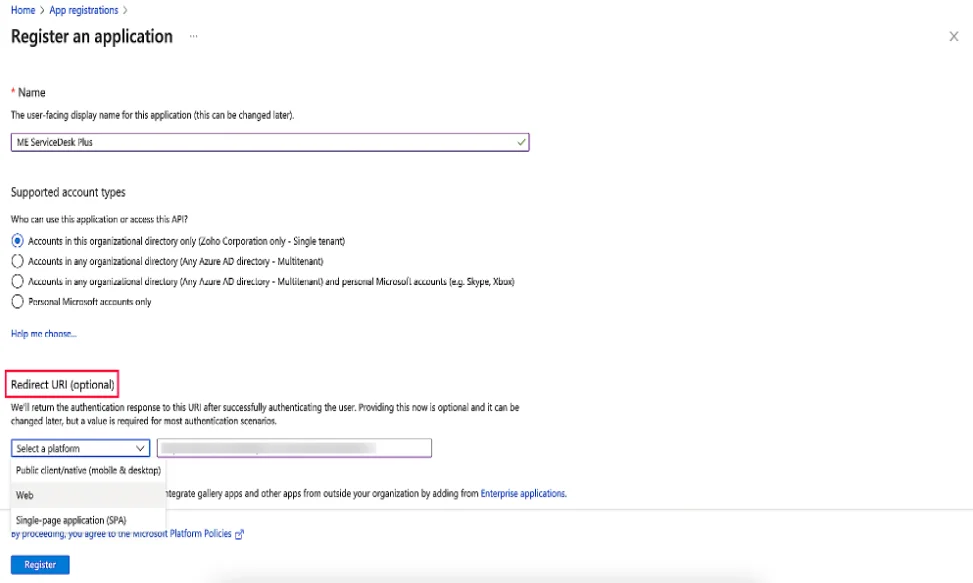The height and width of the screenshot is (583, 973).
Task: Open the ellipsis menu beside page title
Action: [193, 36]
